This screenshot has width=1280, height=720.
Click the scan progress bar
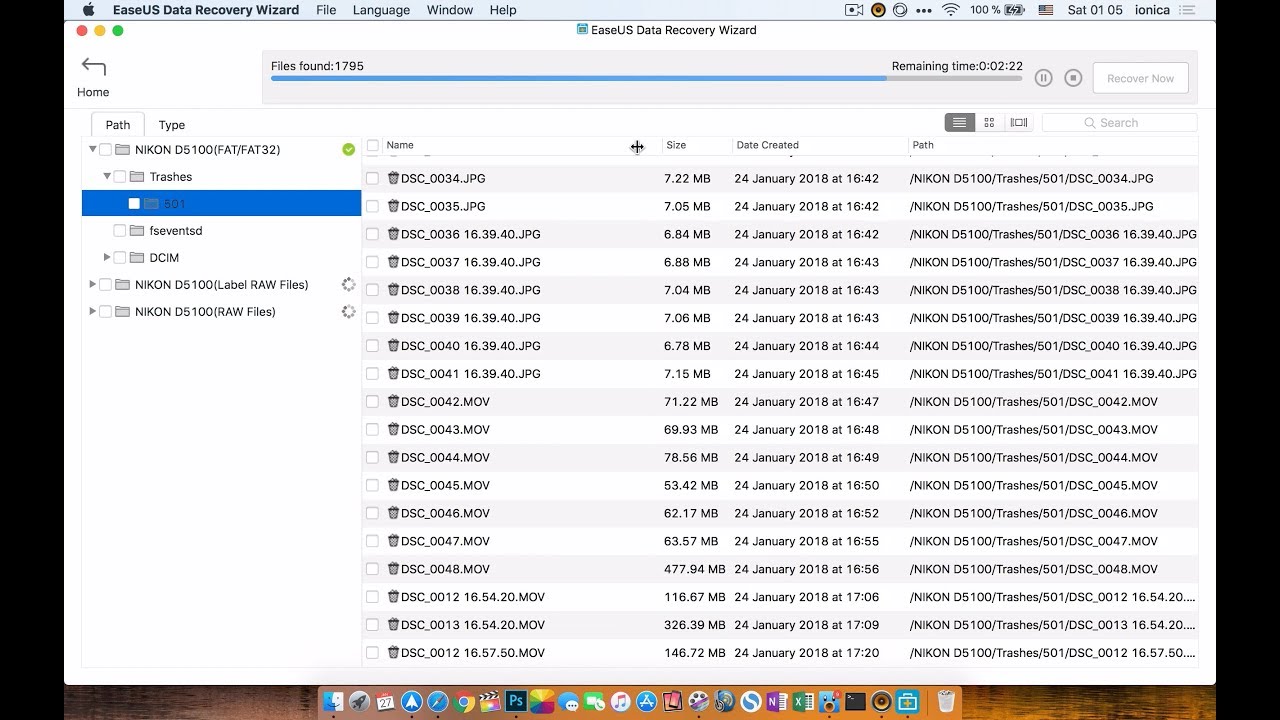pyautogui.click(x=646, y=78)
